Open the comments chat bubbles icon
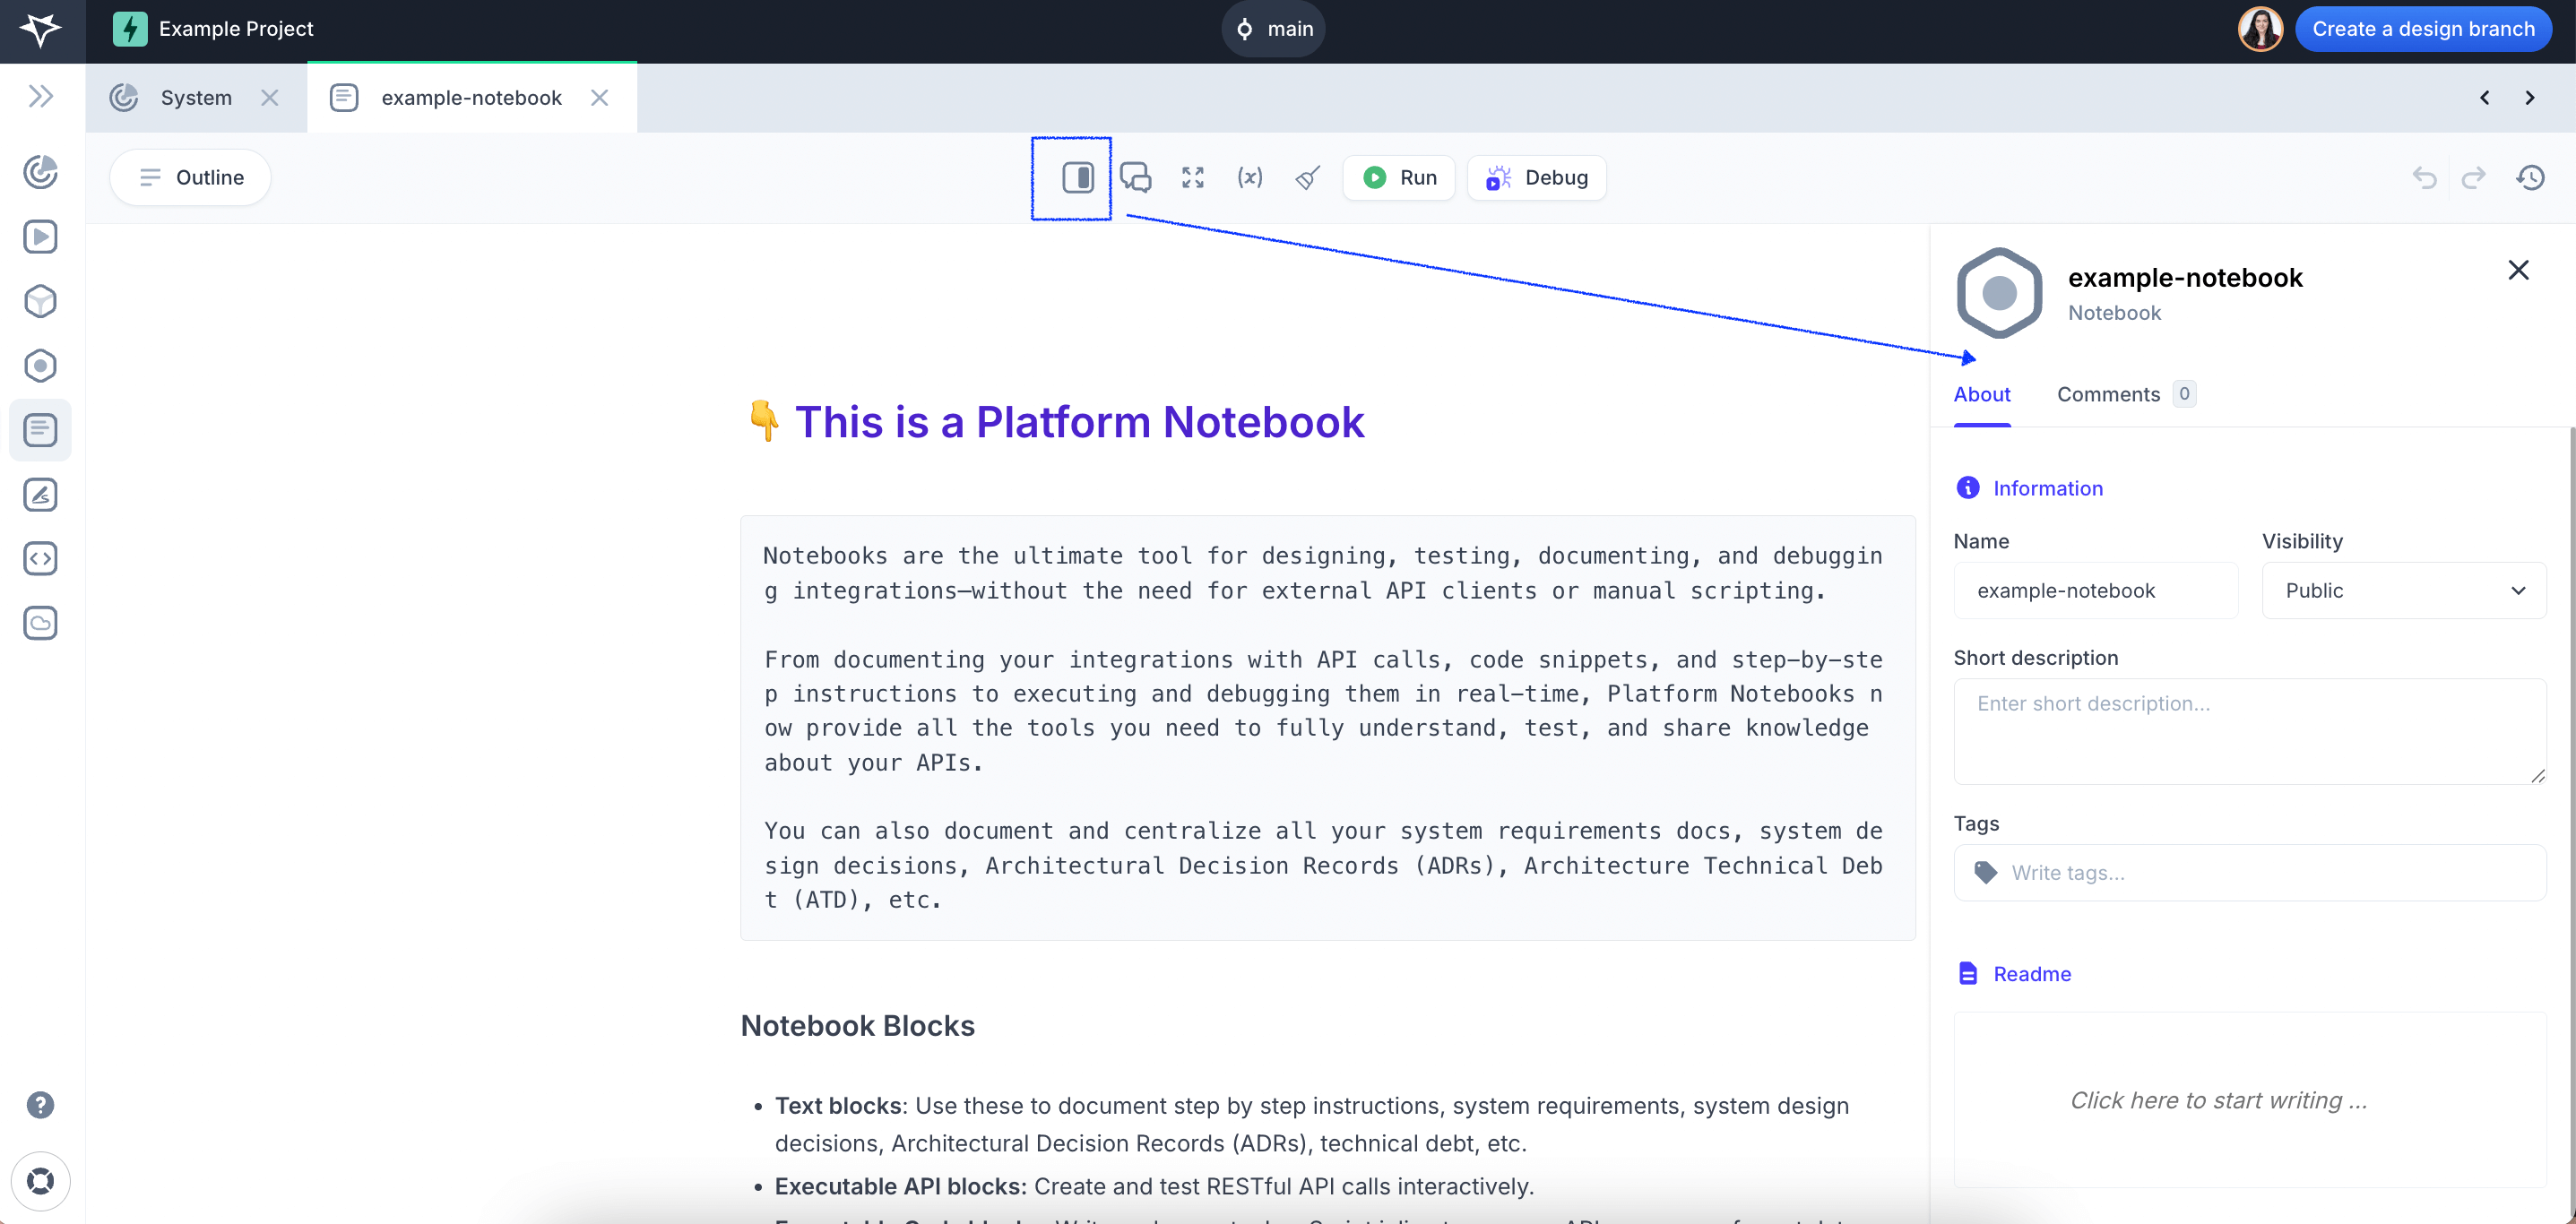The width and height of the screenshot is (2576, 1224). coord(1135,178)
